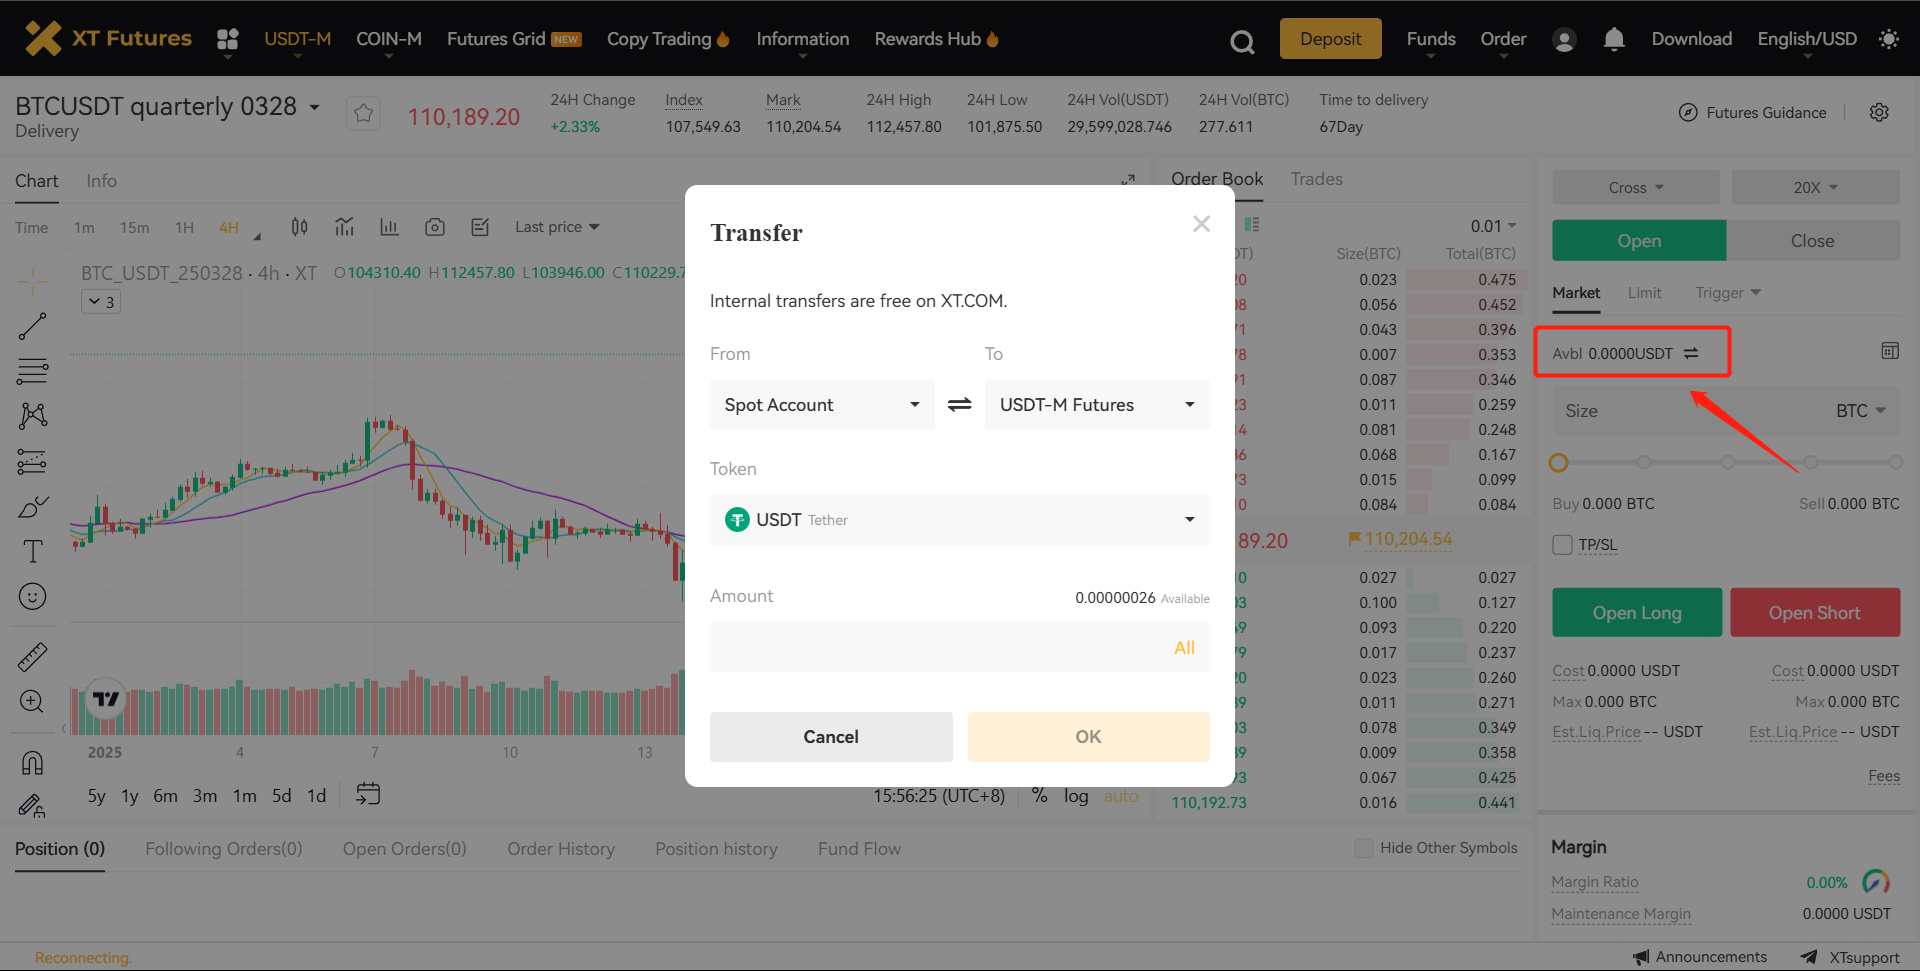Switch to the Close position toggle
The height and width of the screenshot is (971, 1920).
pyautogui.click(x=1813, y=241)
